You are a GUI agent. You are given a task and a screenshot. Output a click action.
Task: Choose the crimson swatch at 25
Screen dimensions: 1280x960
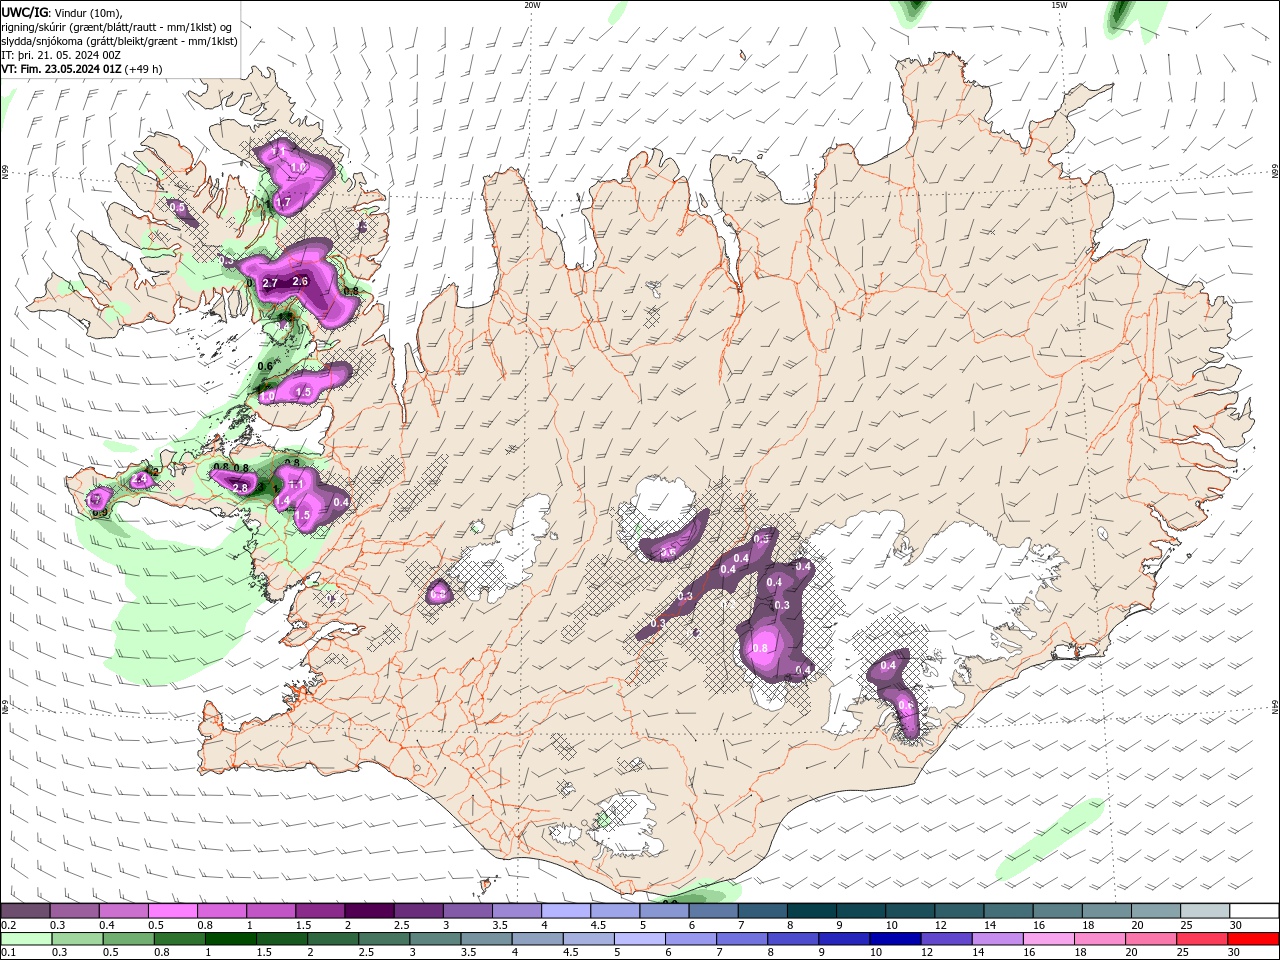tap(1203, 939)
